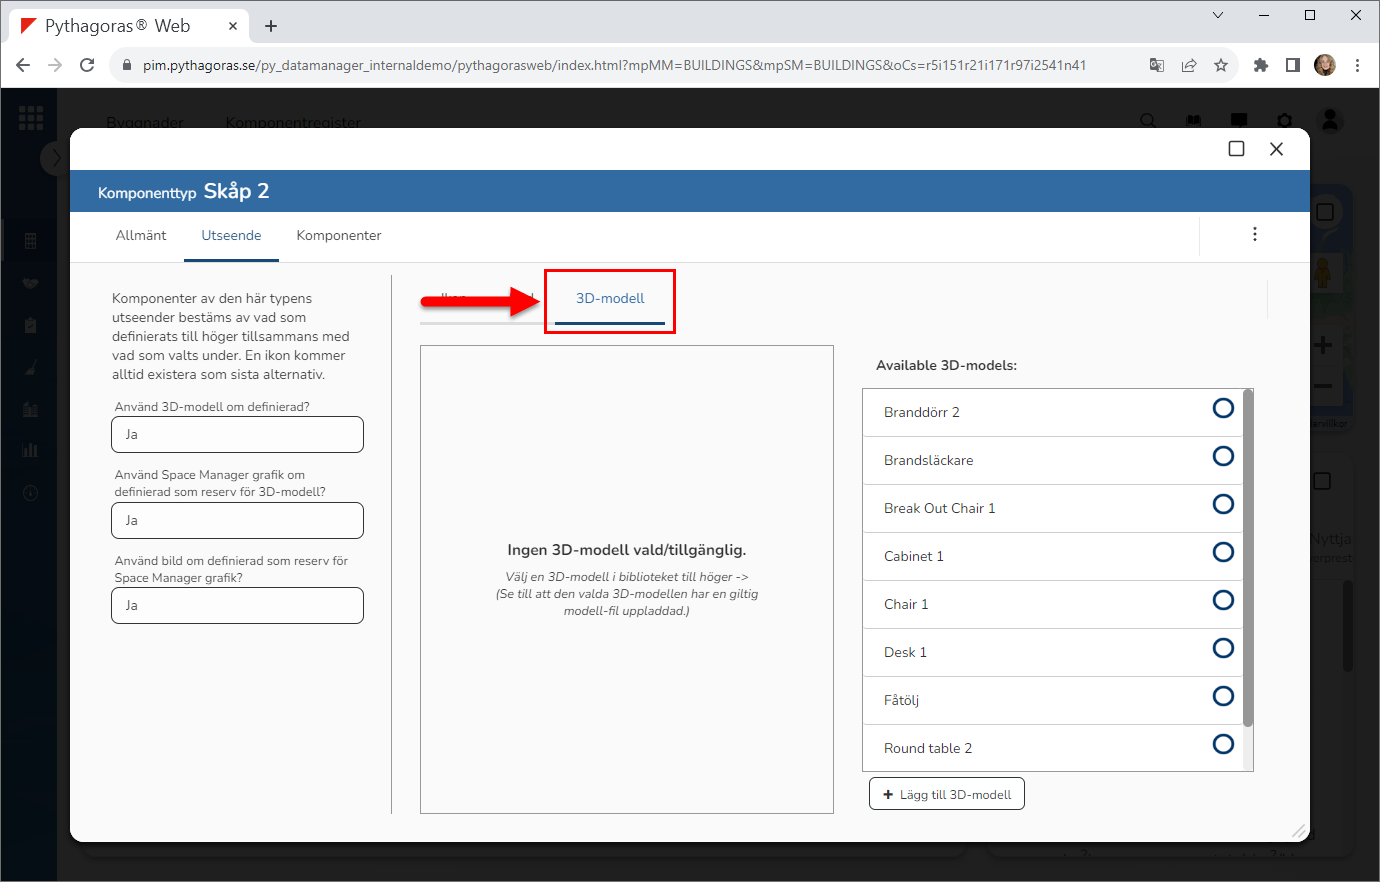This screenshot has height=882, width=1380.
Task: Click the share page icon
Action: (x=1189, y=65)
